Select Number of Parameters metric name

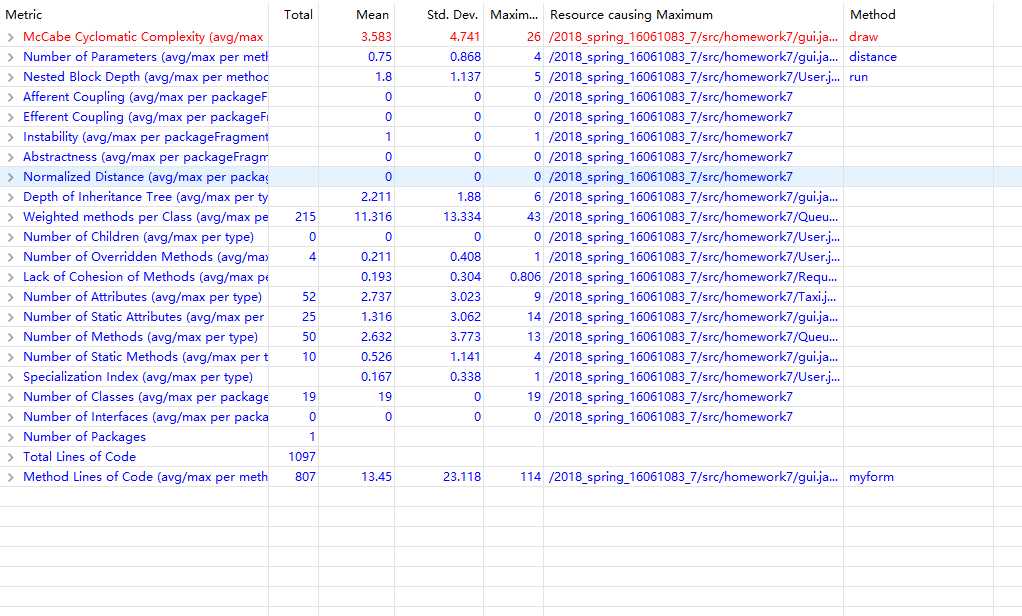click(145, 57)
